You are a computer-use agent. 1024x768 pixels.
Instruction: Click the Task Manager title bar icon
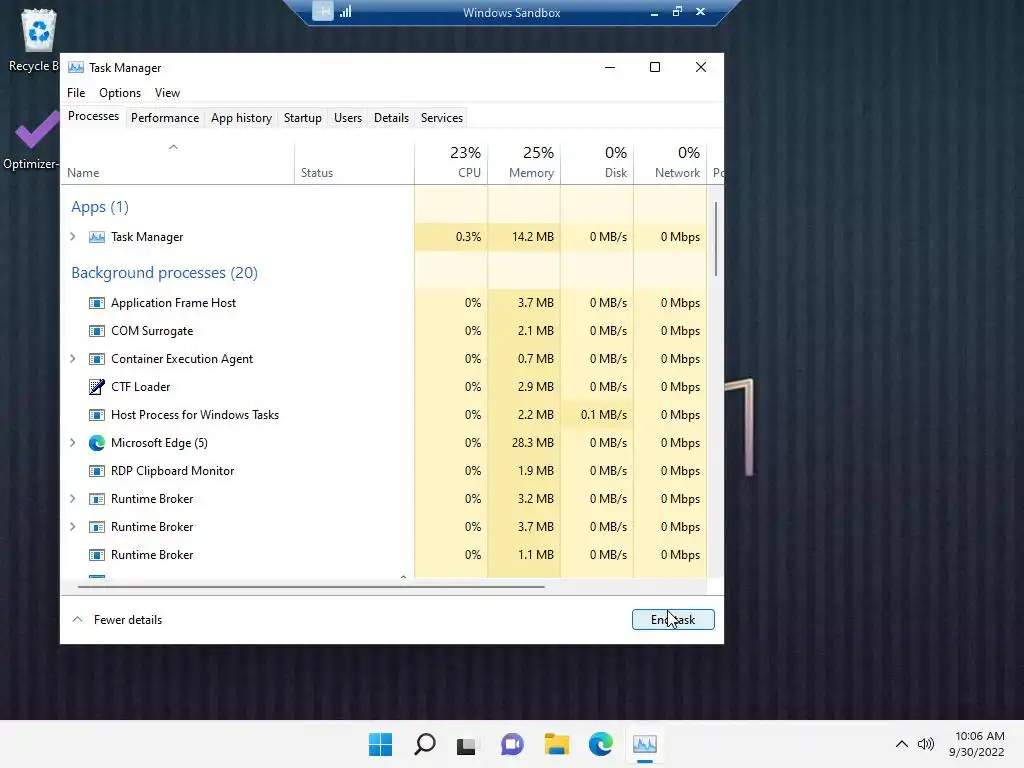coord(76,67)
